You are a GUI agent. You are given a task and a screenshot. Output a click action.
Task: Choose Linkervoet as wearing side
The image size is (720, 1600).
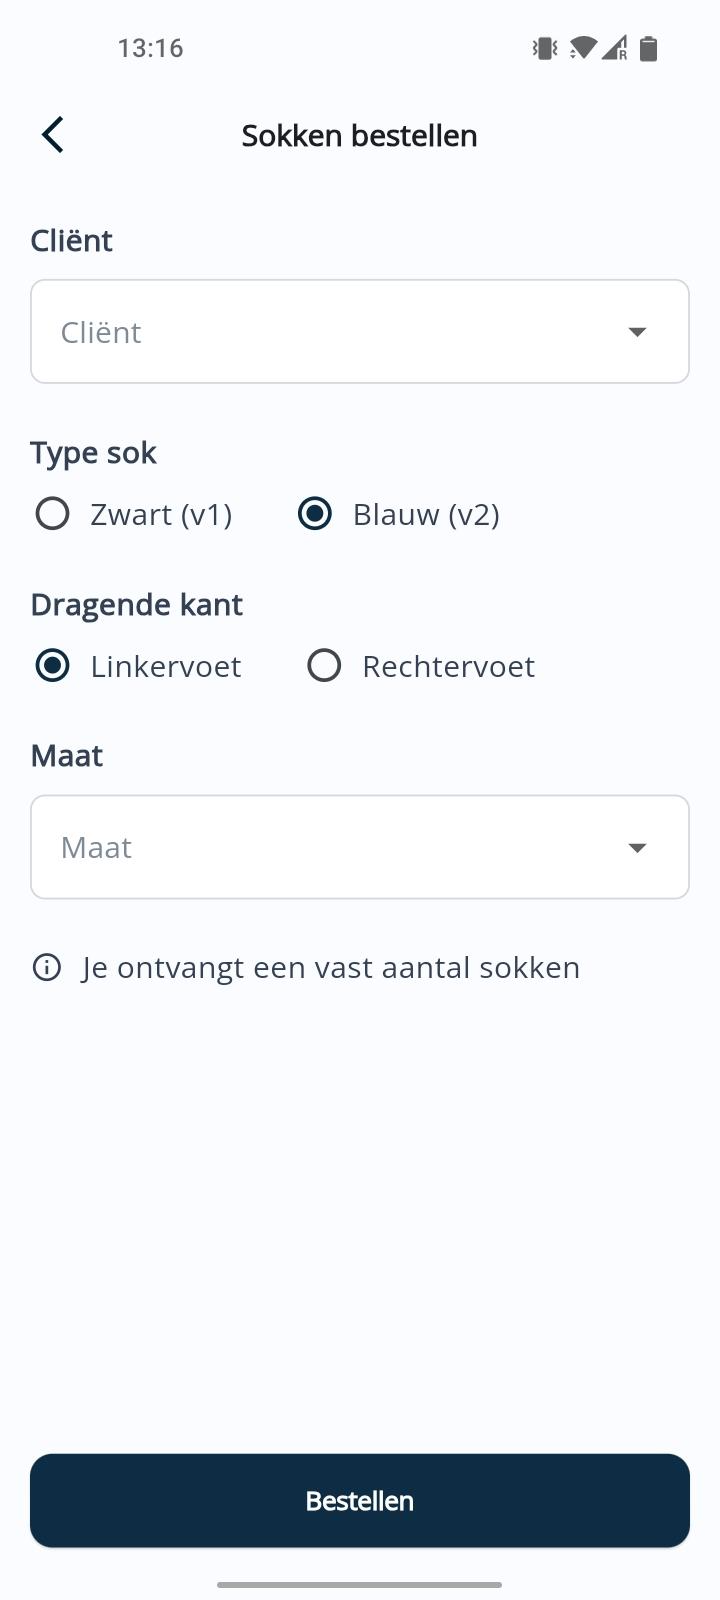(x=52, y=666)
